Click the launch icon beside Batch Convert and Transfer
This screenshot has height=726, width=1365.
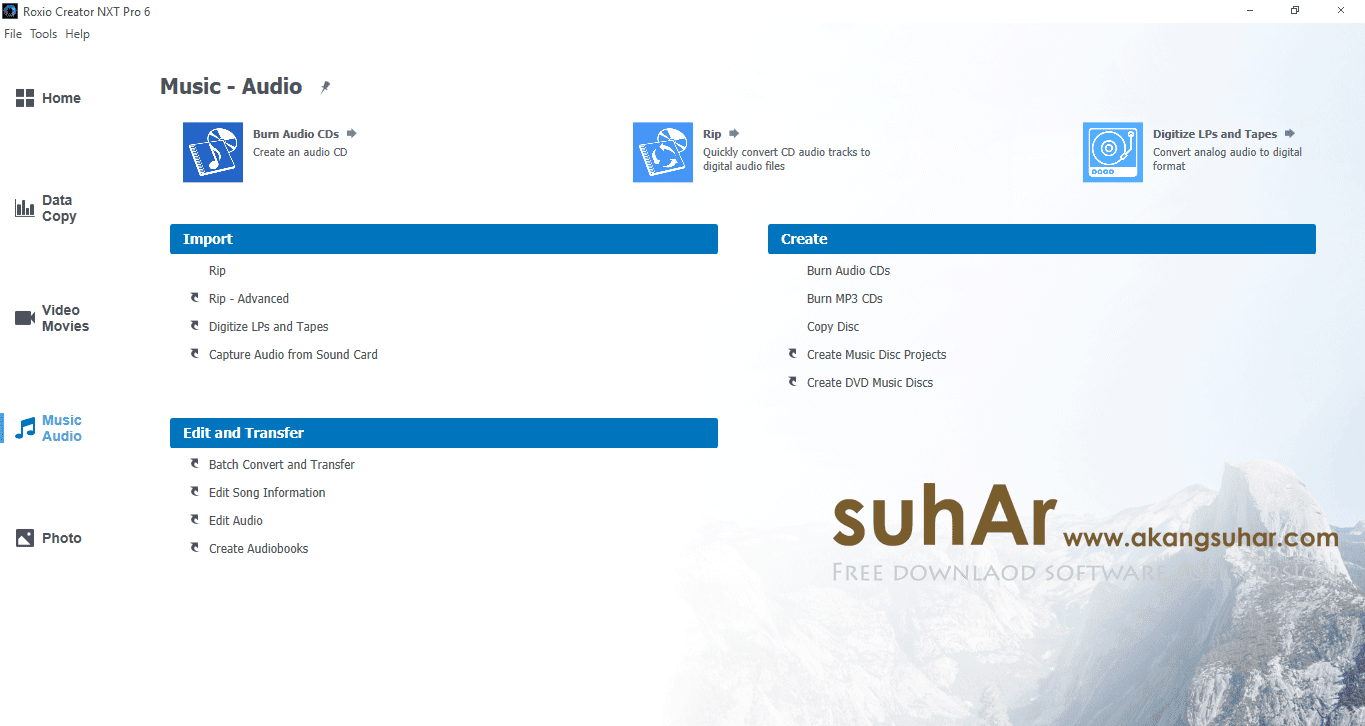click(x=195, y=464)
